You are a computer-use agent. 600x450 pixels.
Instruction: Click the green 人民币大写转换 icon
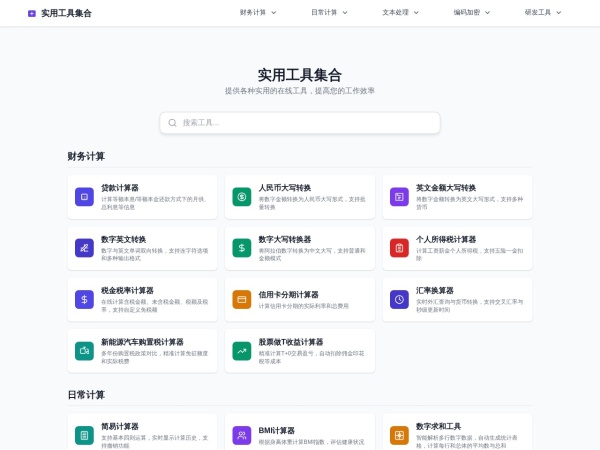242,197
